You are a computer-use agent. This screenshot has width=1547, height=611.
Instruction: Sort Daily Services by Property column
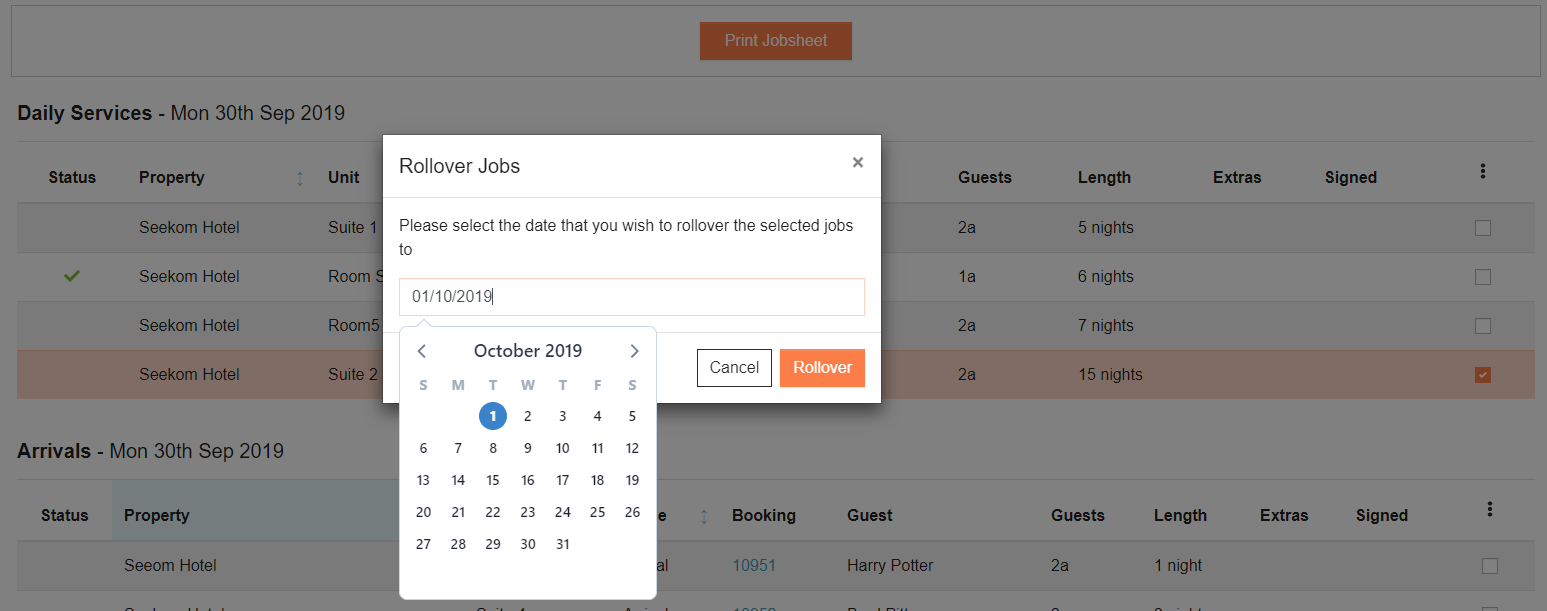coord(300,178)
